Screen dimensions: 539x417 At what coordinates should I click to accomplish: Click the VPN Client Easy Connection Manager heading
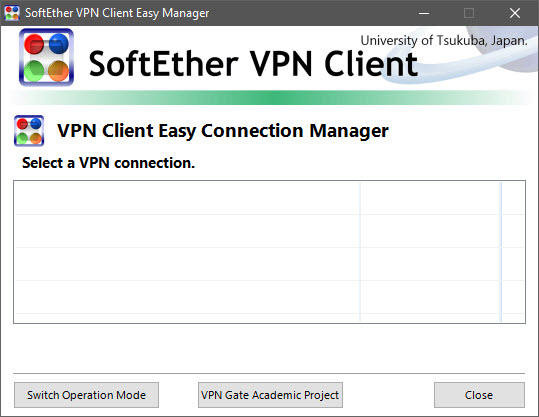pos(223,131)
